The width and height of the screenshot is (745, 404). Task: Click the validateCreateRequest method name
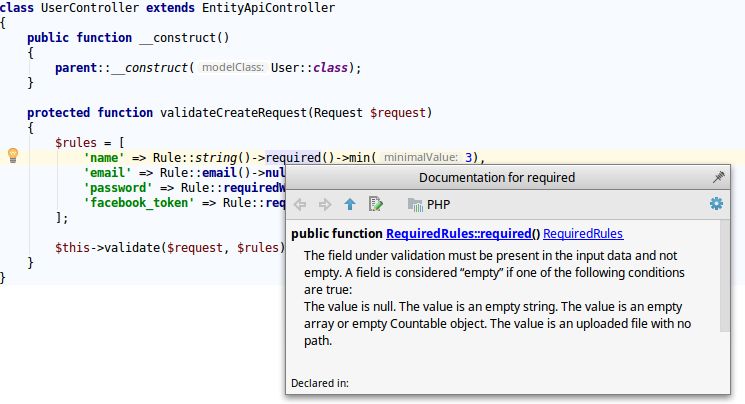[234, 113]
